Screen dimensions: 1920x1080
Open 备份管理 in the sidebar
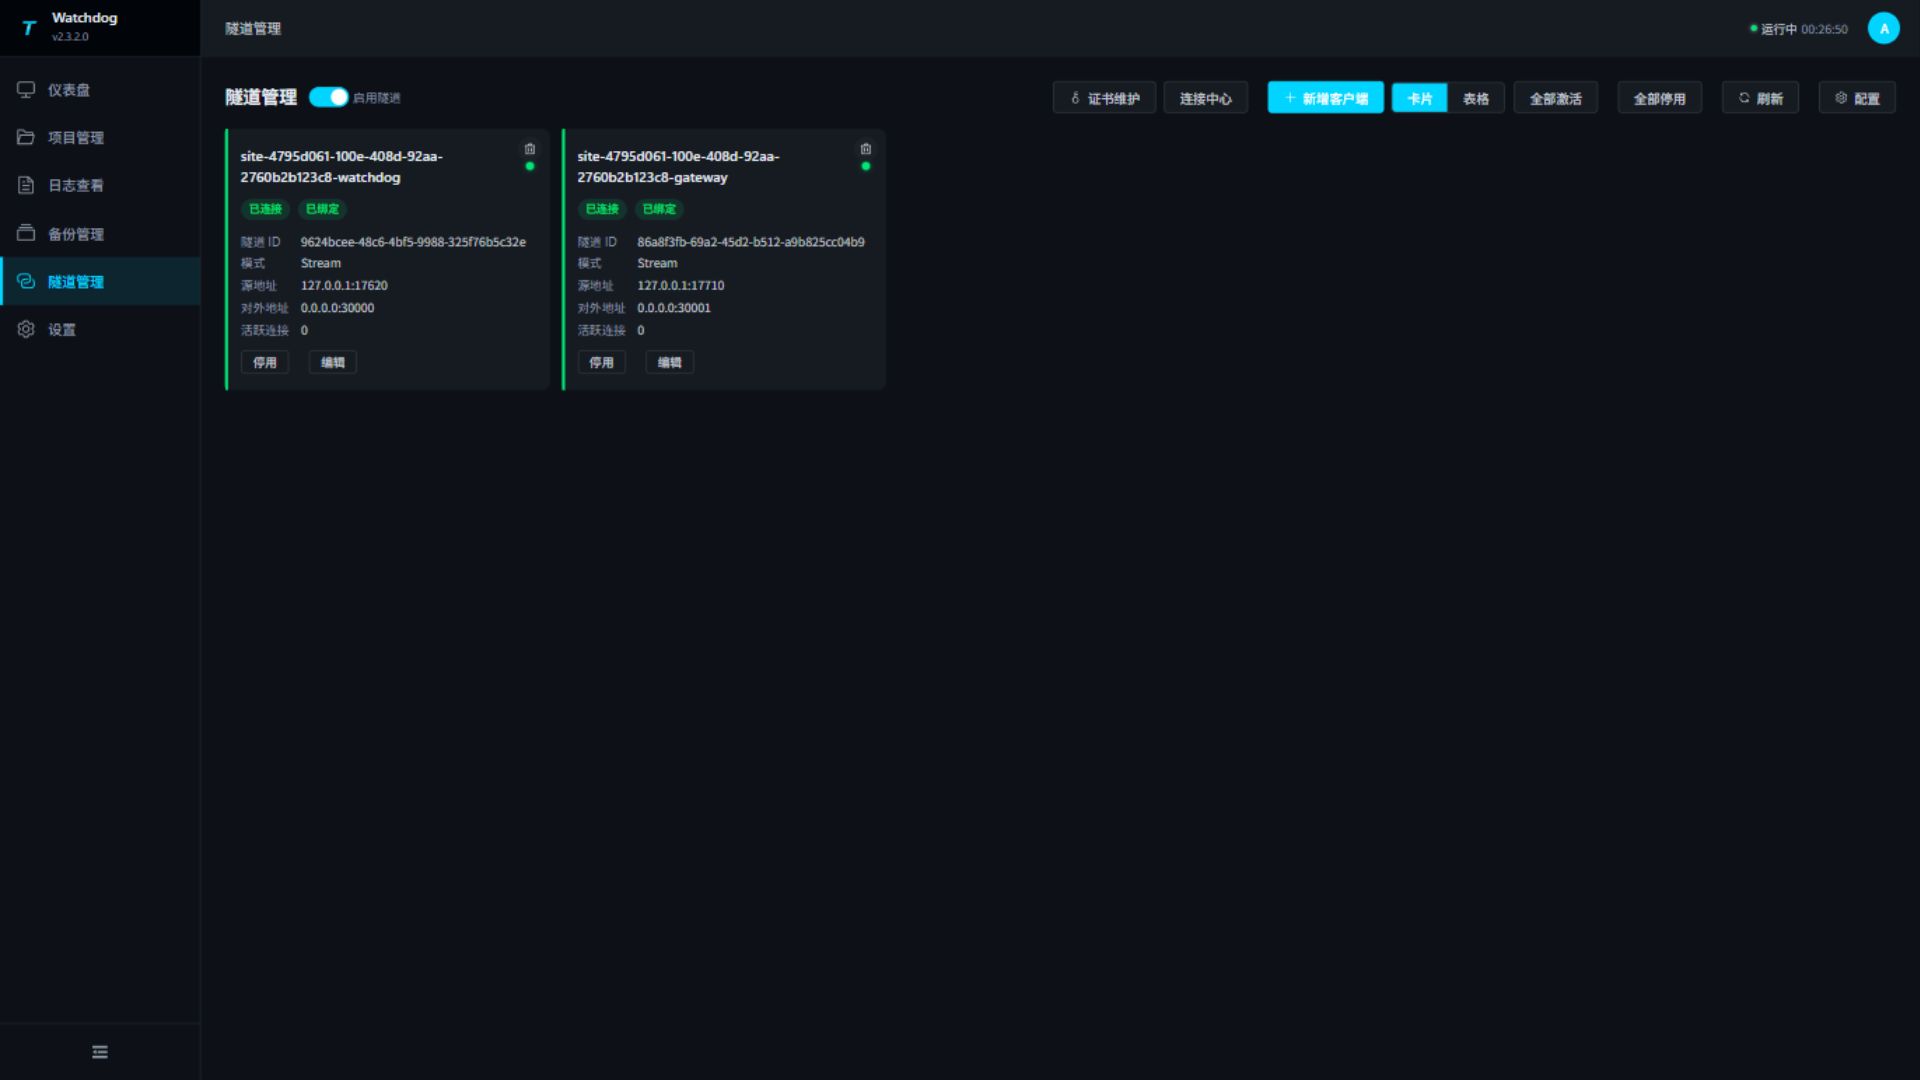pos(100,234)
